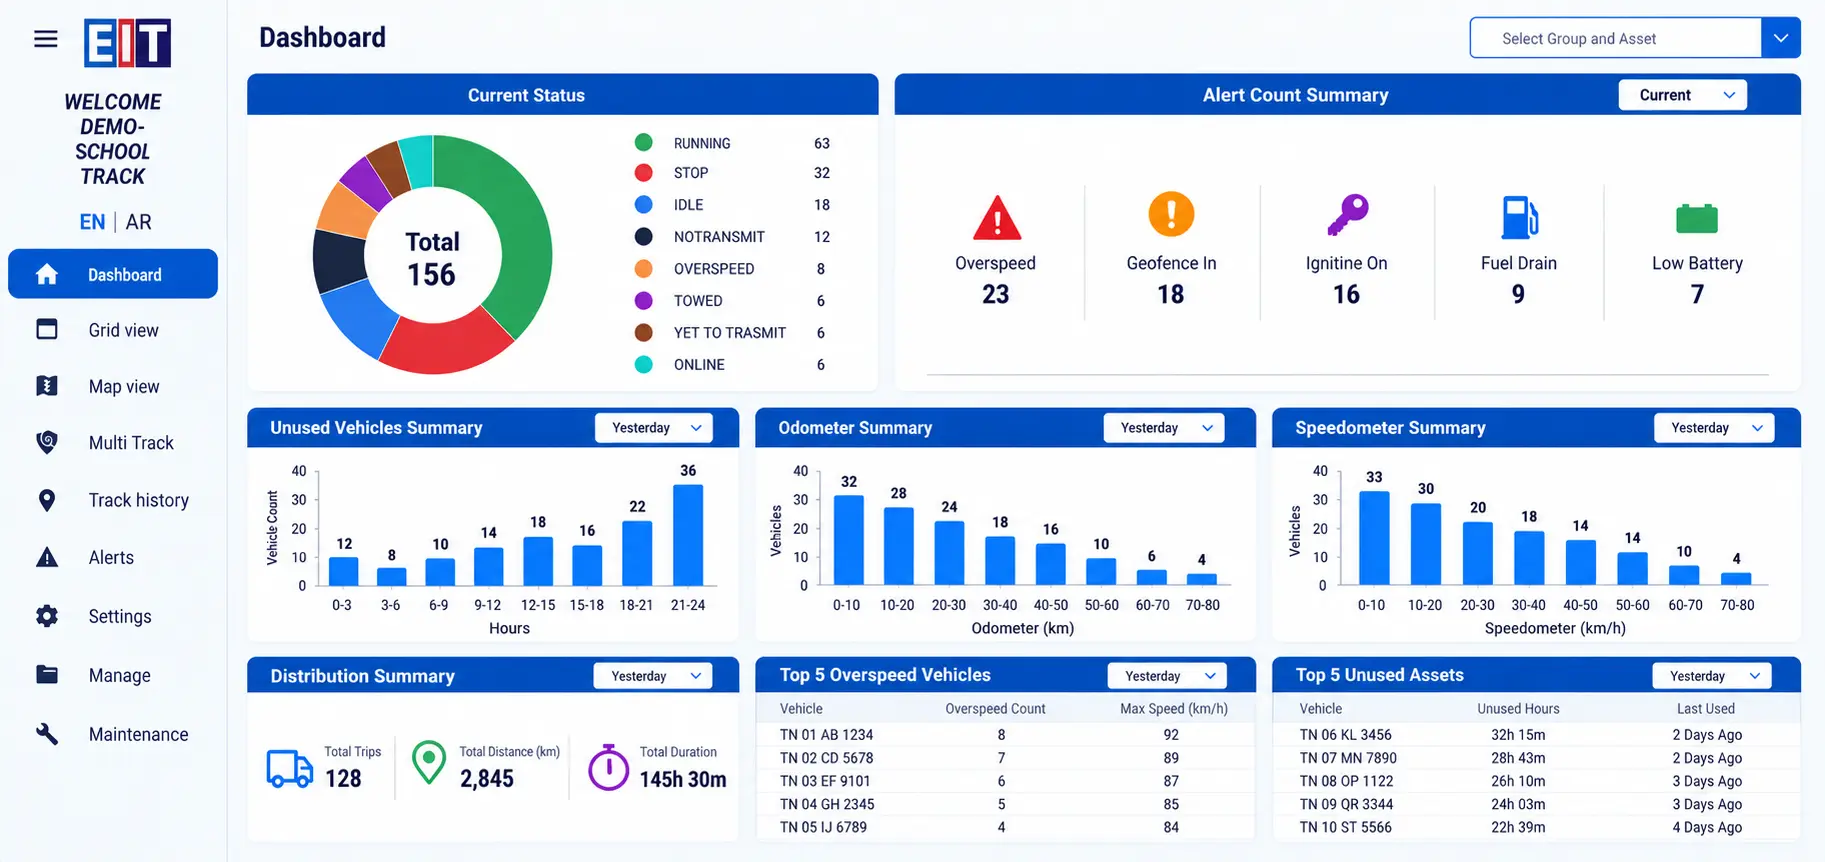The width and height of the screenshot is (1825, 862).
Task: Click the Fuel Drain pump icon
Action: [x=1520, y=217]
